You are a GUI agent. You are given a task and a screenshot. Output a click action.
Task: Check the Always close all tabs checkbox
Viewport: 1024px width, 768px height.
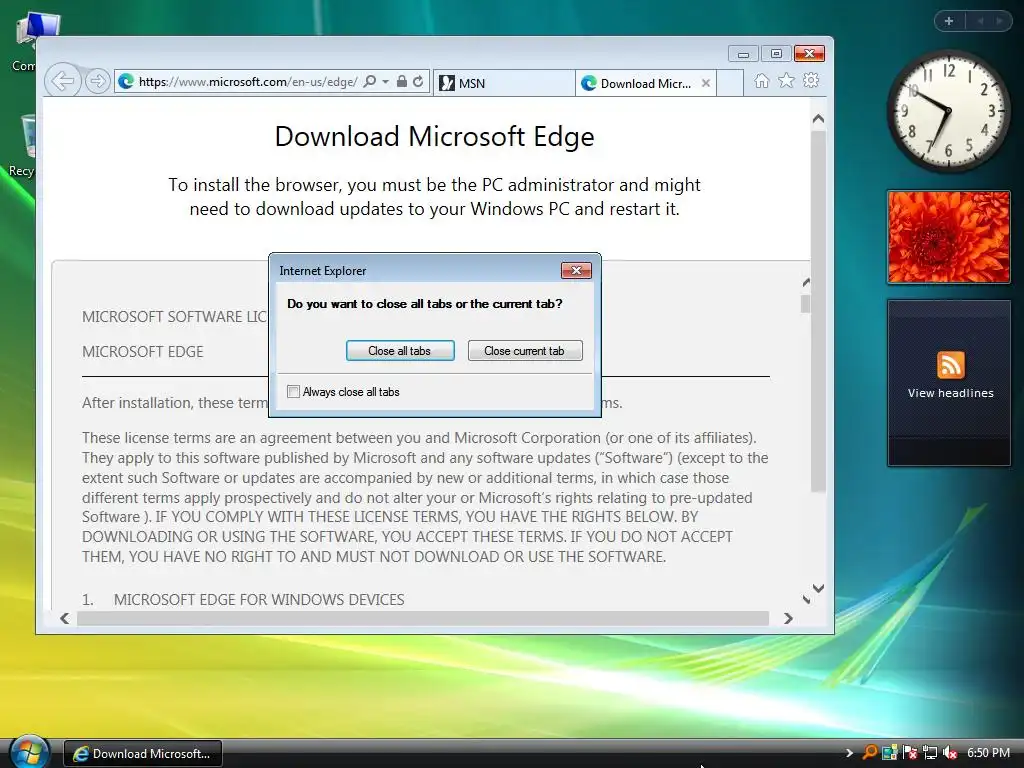tap(293, 392)
